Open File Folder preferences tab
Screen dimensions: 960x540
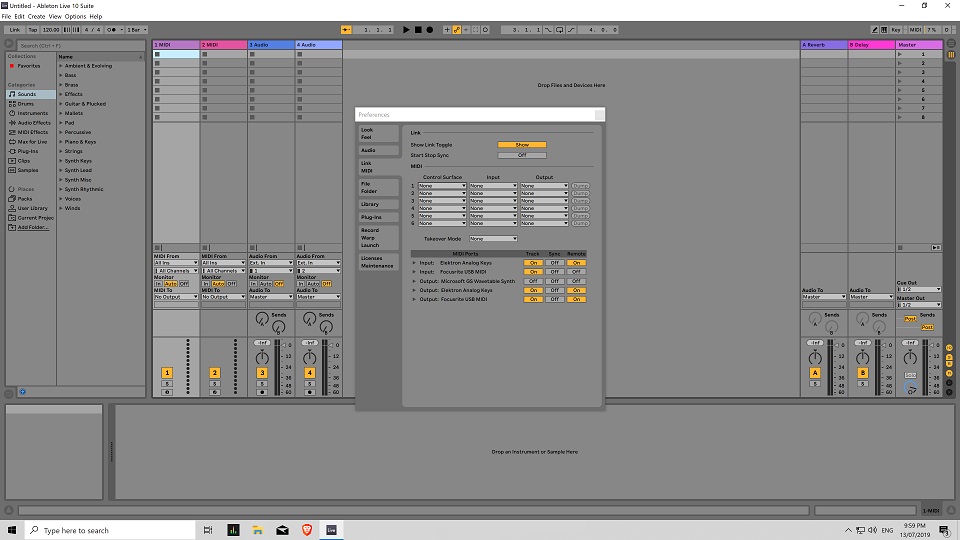[378, 187]
